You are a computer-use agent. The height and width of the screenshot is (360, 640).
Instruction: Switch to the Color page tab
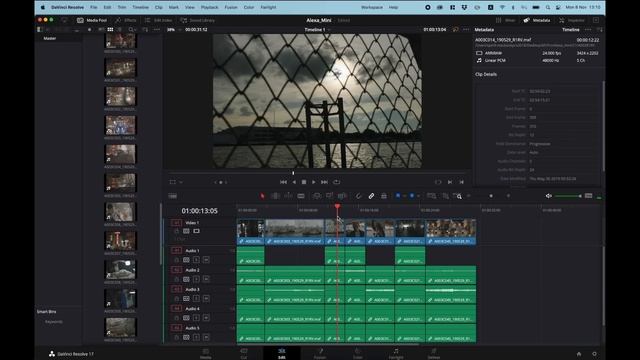(x=358, y=353)
